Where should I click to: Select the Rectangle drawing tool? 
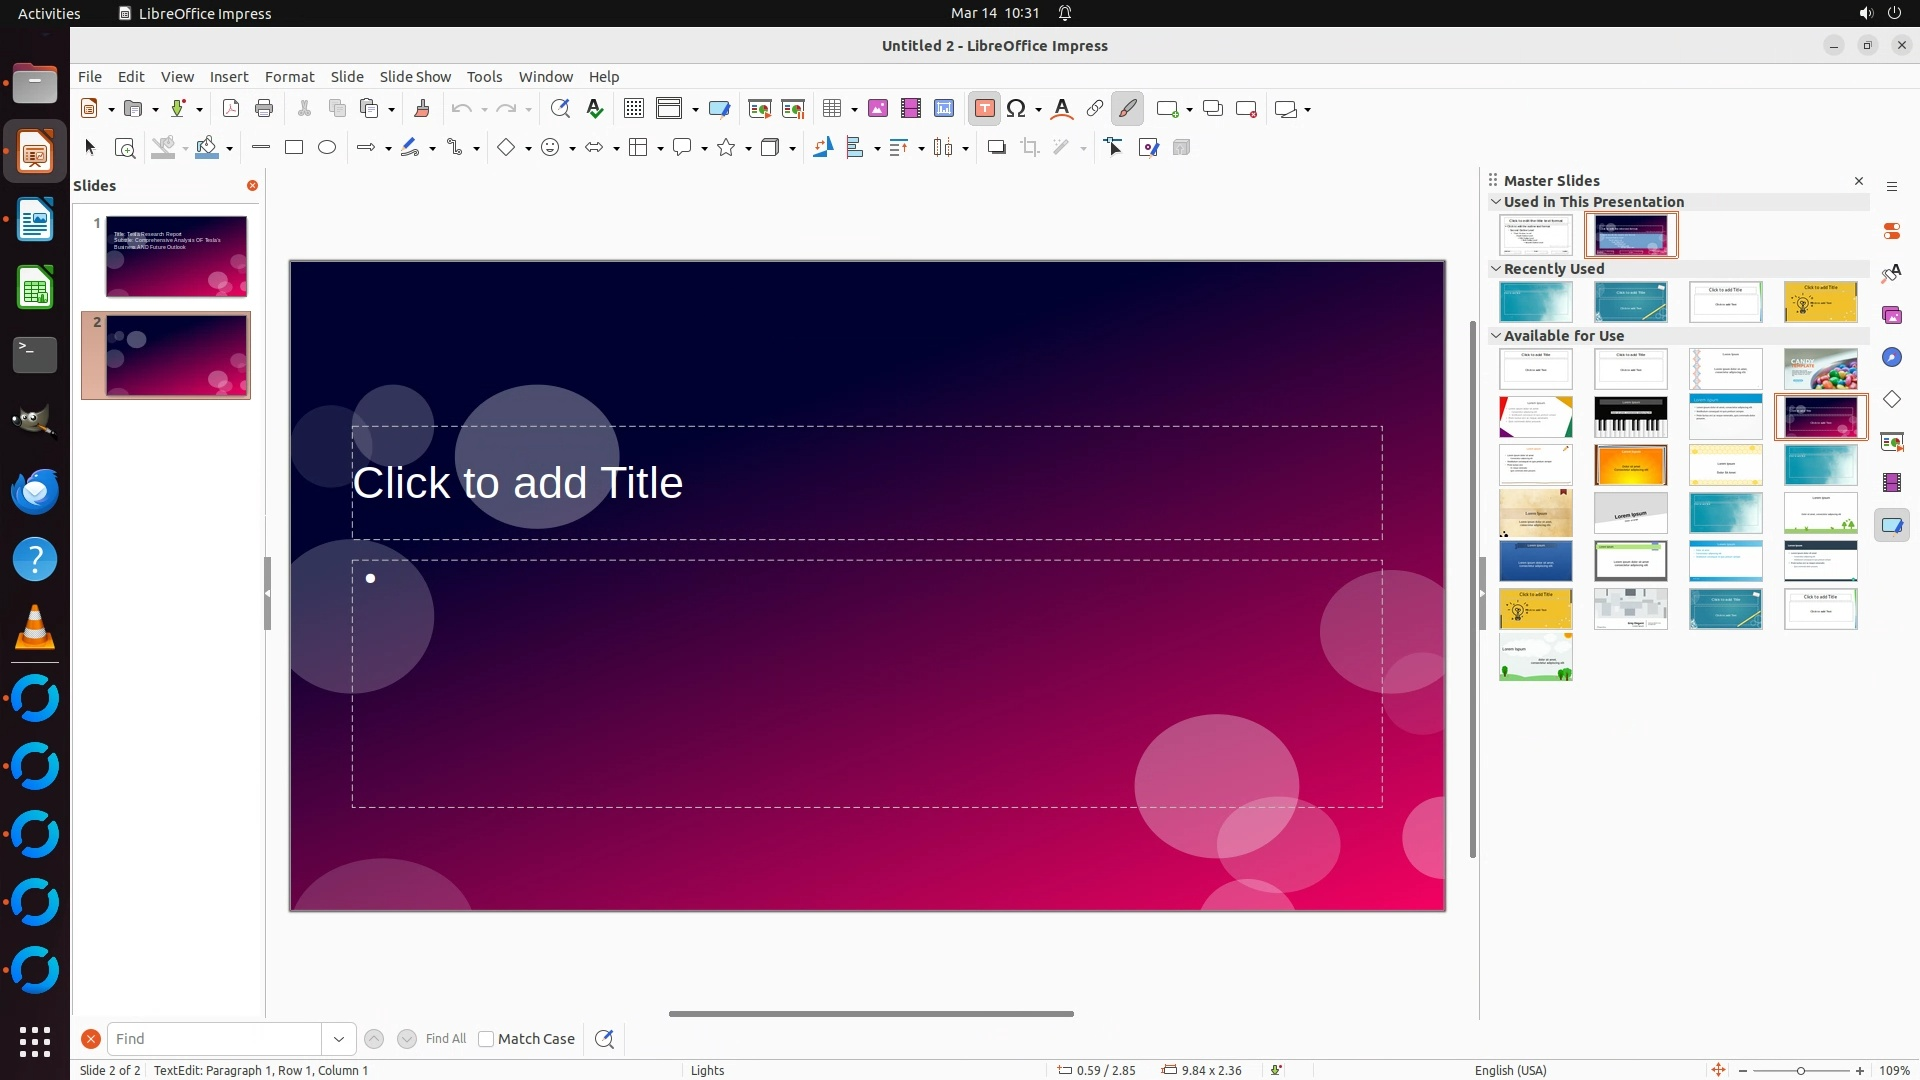(x=294, y=148)
